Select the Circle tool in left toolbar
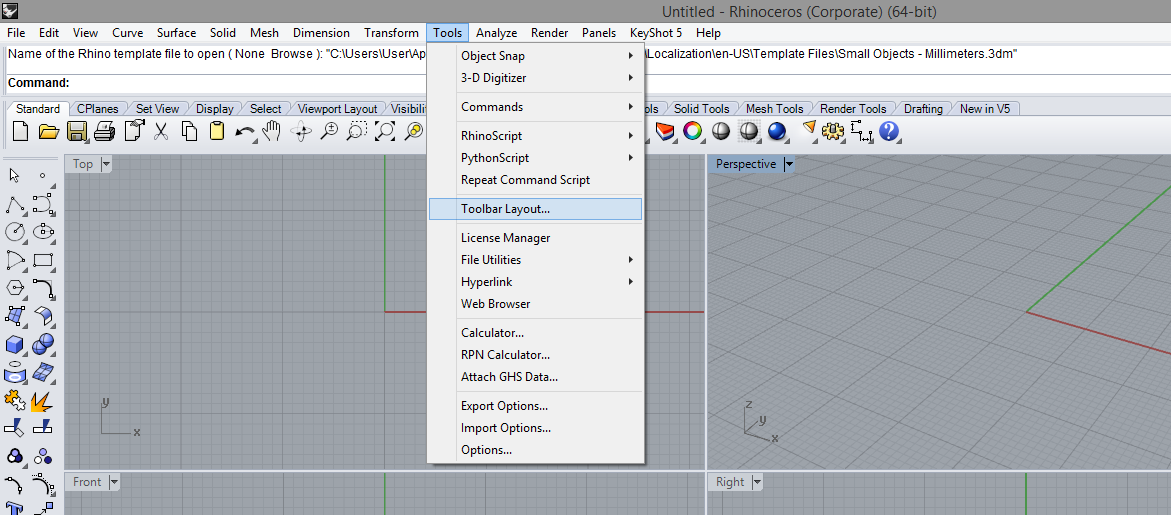This screenshot has height=515, width=1171. coord(14,231)
